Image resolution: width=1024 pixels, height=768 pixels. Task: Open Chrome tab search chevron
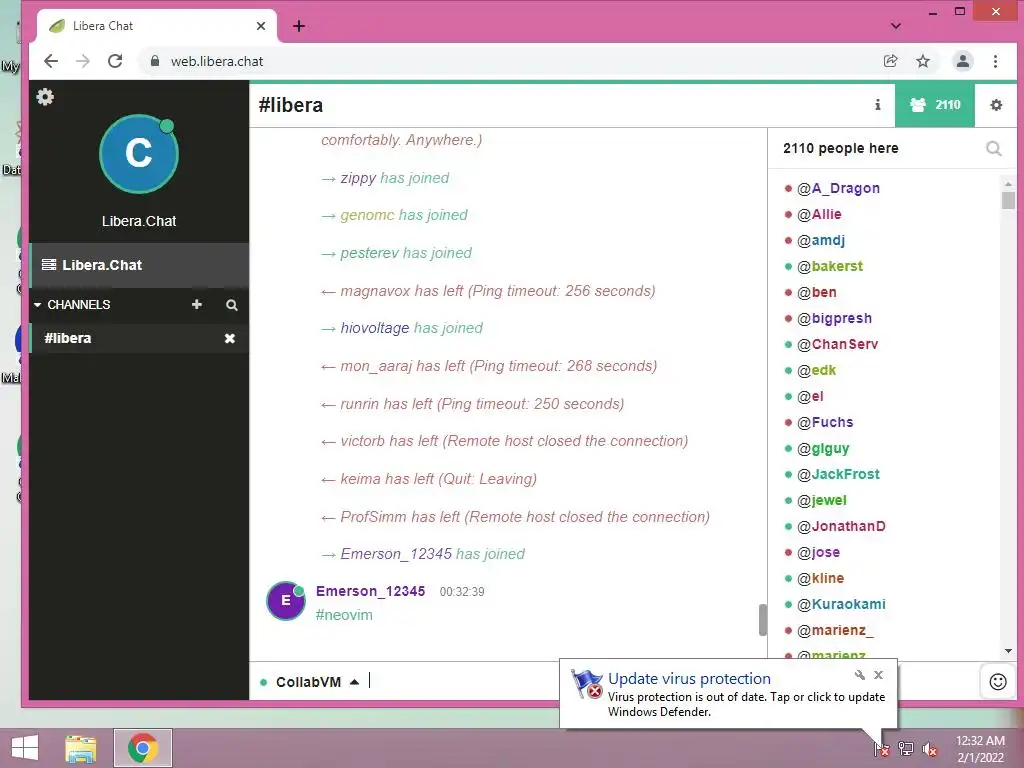(x=896, y=26)
